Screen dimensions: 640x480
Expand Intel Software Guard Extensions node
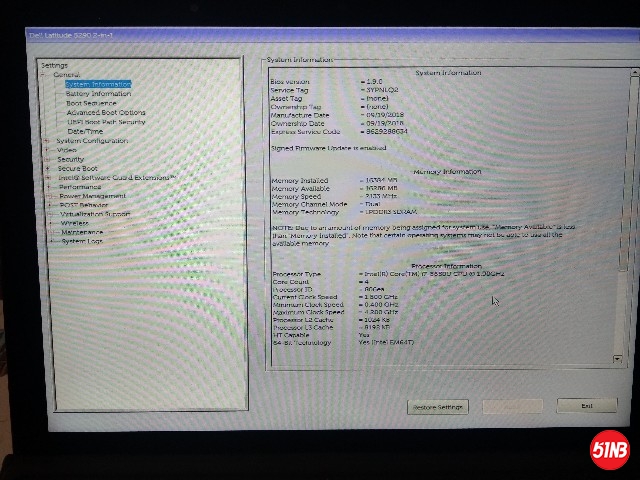tap(48, 178)
